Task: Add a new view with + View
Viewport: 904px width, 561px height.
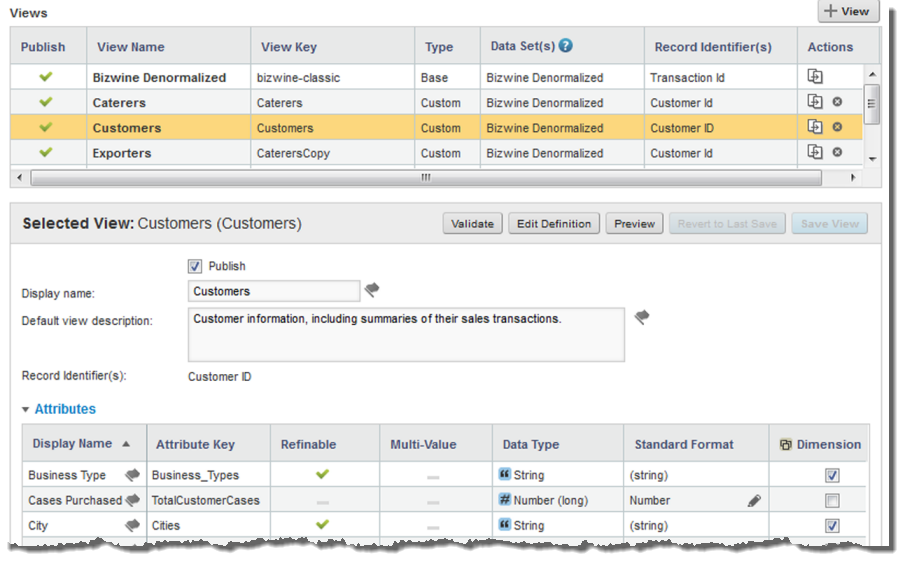Action: pos(848,11)
